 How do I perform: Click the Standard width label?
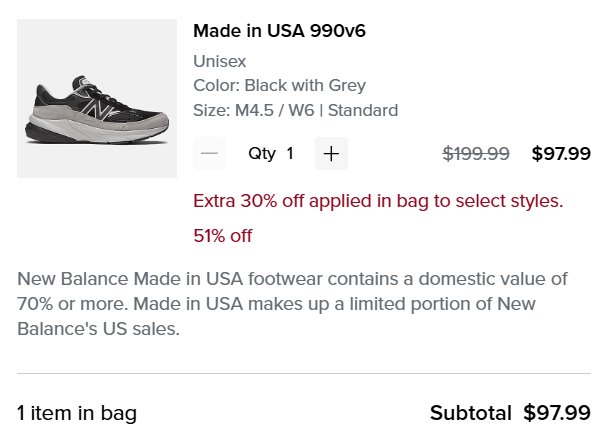point(363,110)
